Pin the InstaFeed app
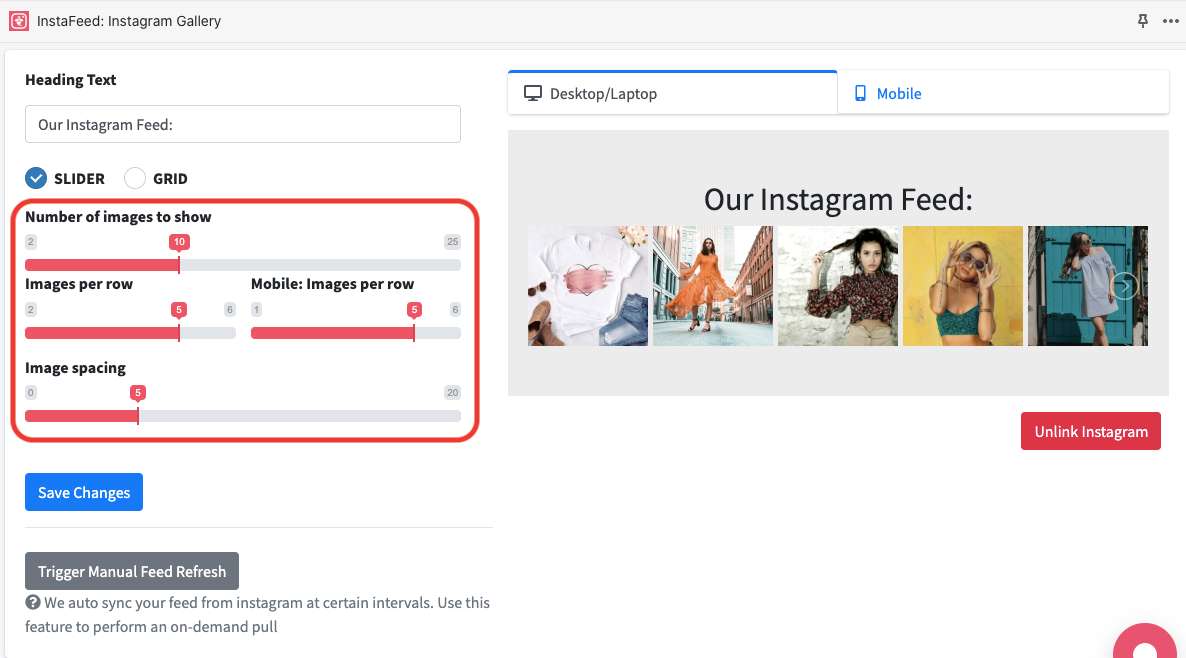Screen dimensions: 1186x658 [x=1143, y=21]
